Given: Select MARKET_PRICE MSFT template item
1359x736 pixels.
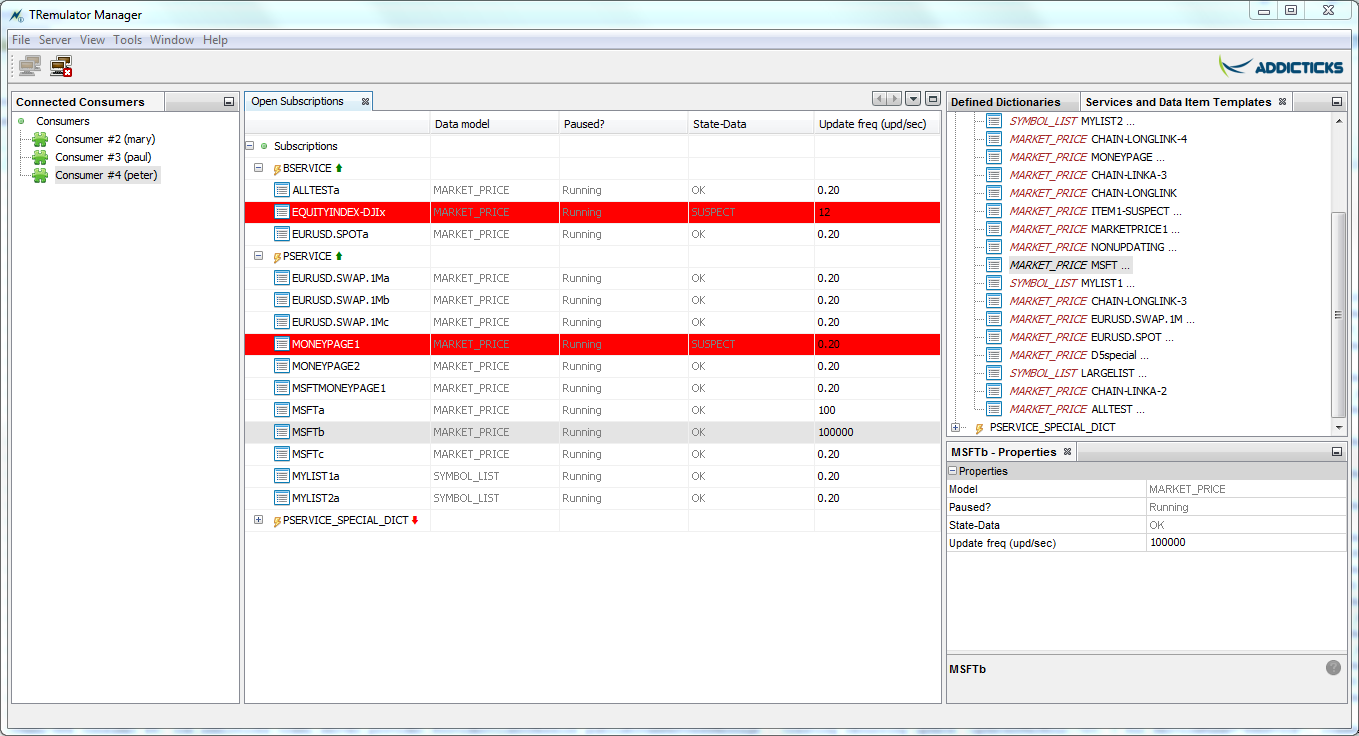Looking at the screenshot, I should (x=1069, y=265).
